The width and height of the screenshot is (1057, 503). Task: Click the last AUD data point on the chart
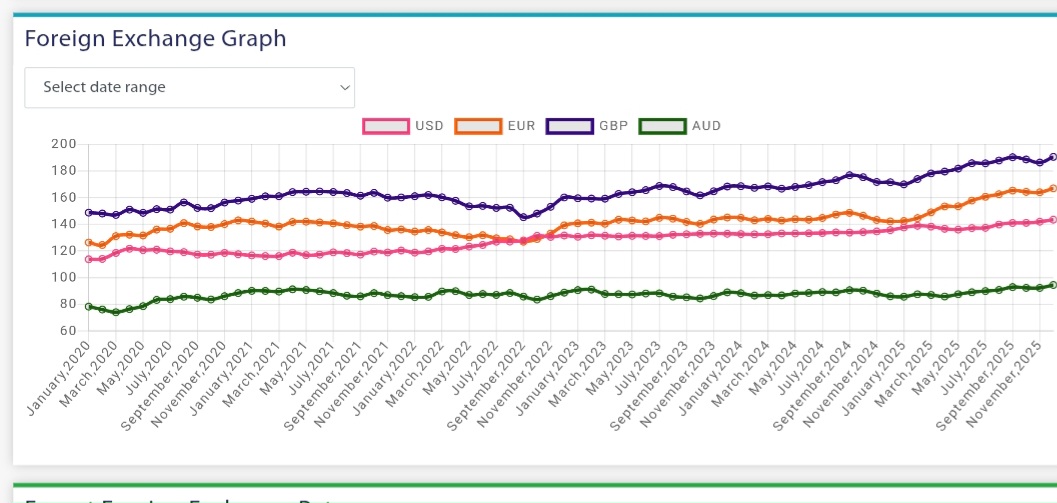tap(1053, 285)
